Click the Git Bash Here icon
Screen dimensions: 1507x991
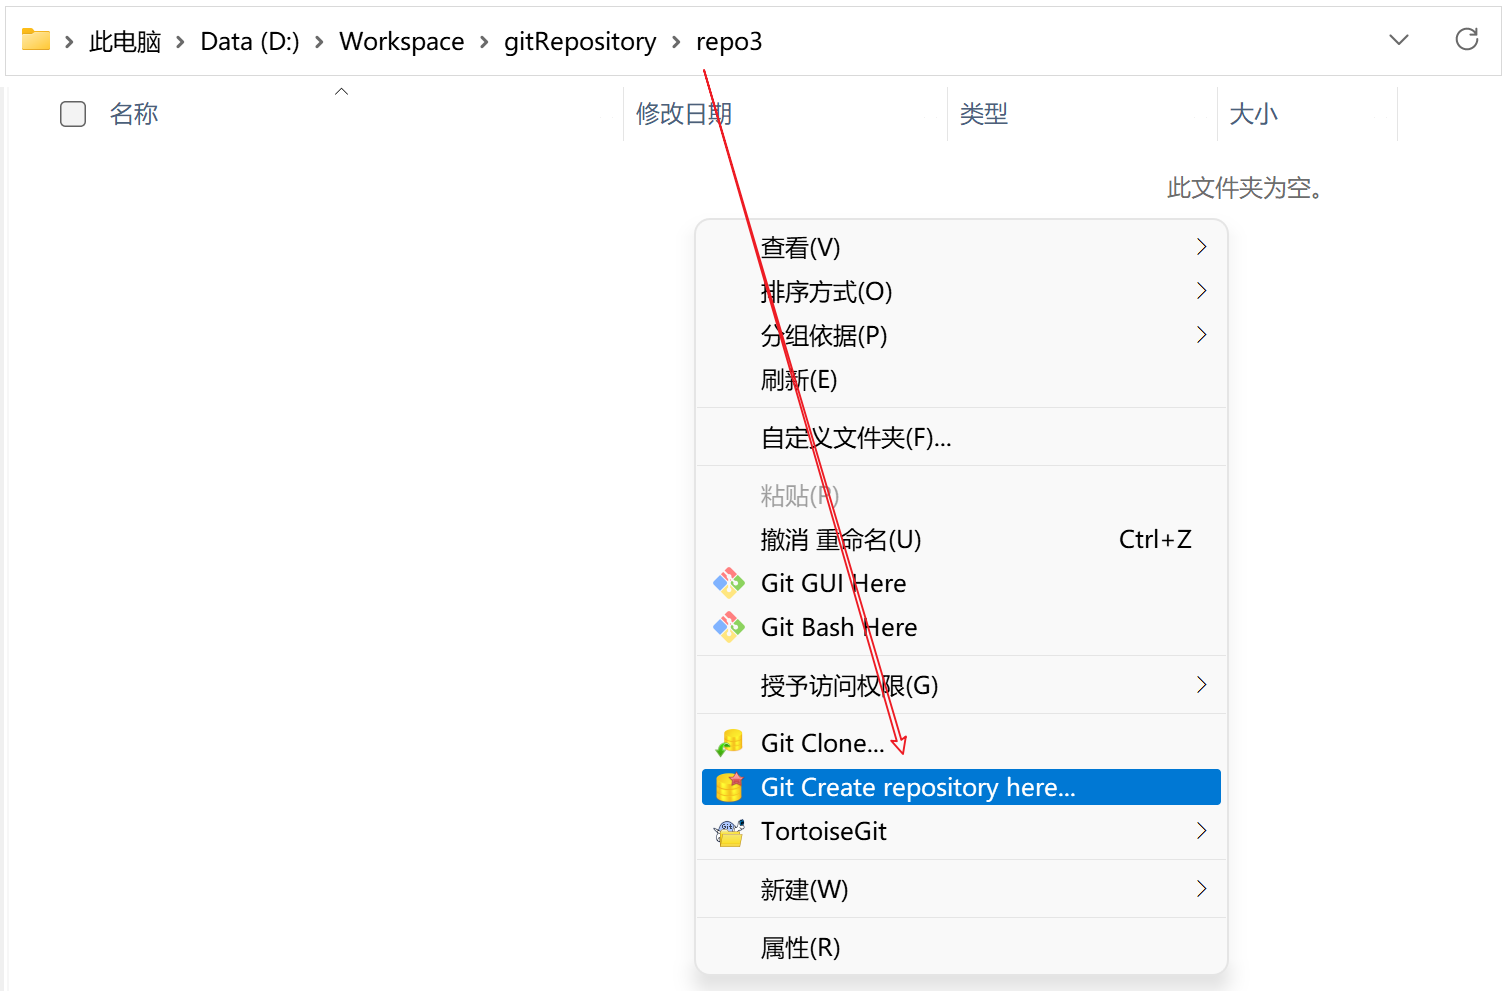point(728,627)
